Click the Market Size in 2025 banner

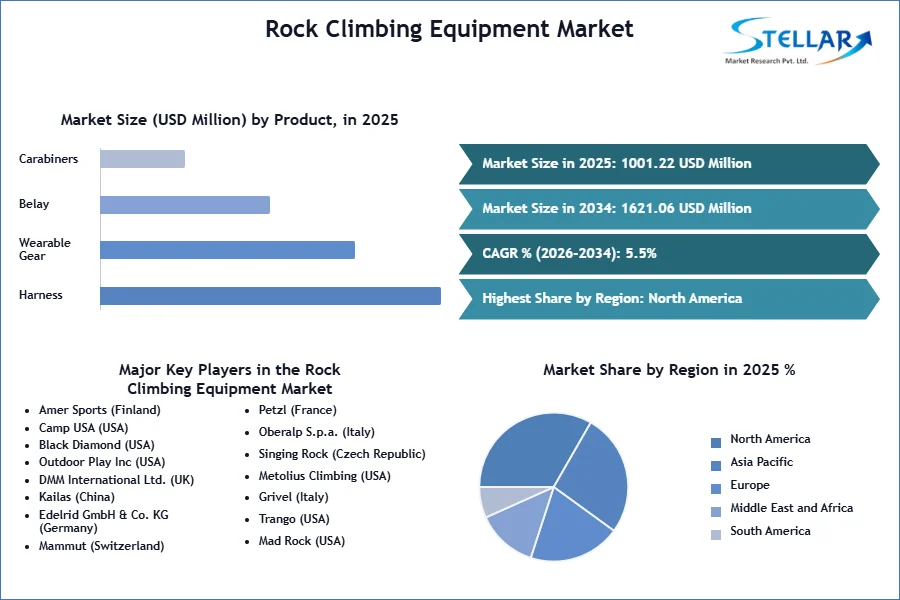[669, 164]
